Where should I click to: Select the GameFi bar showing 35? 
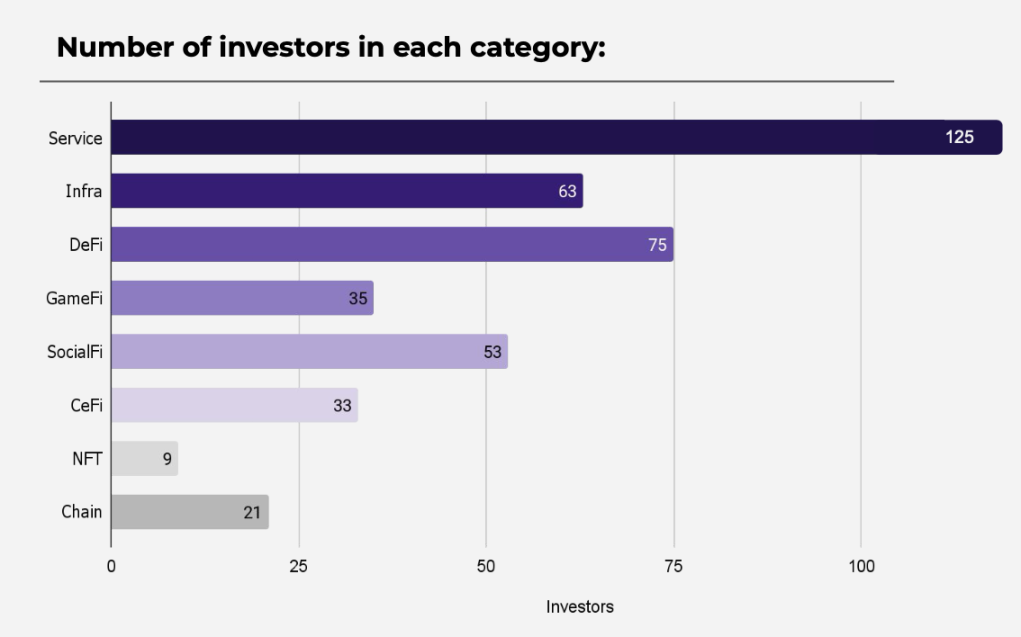(x=242, y=298)
